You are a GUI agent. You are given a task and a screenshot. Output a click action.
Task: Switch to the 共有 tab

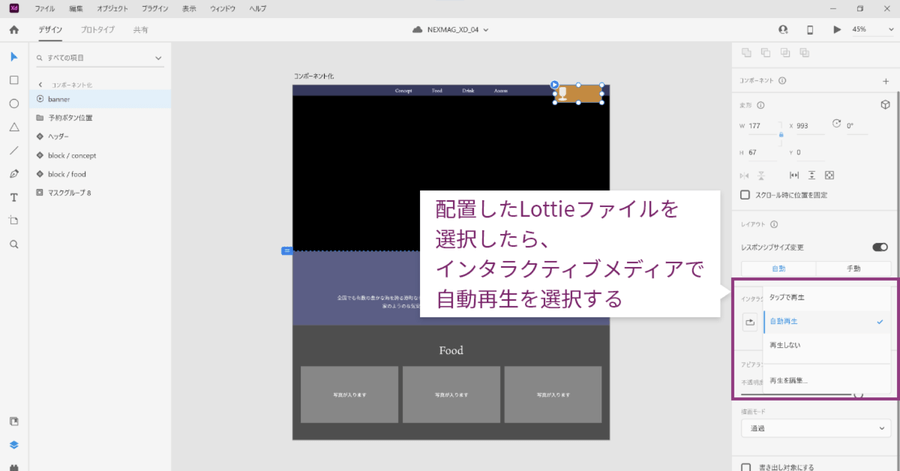141,30
